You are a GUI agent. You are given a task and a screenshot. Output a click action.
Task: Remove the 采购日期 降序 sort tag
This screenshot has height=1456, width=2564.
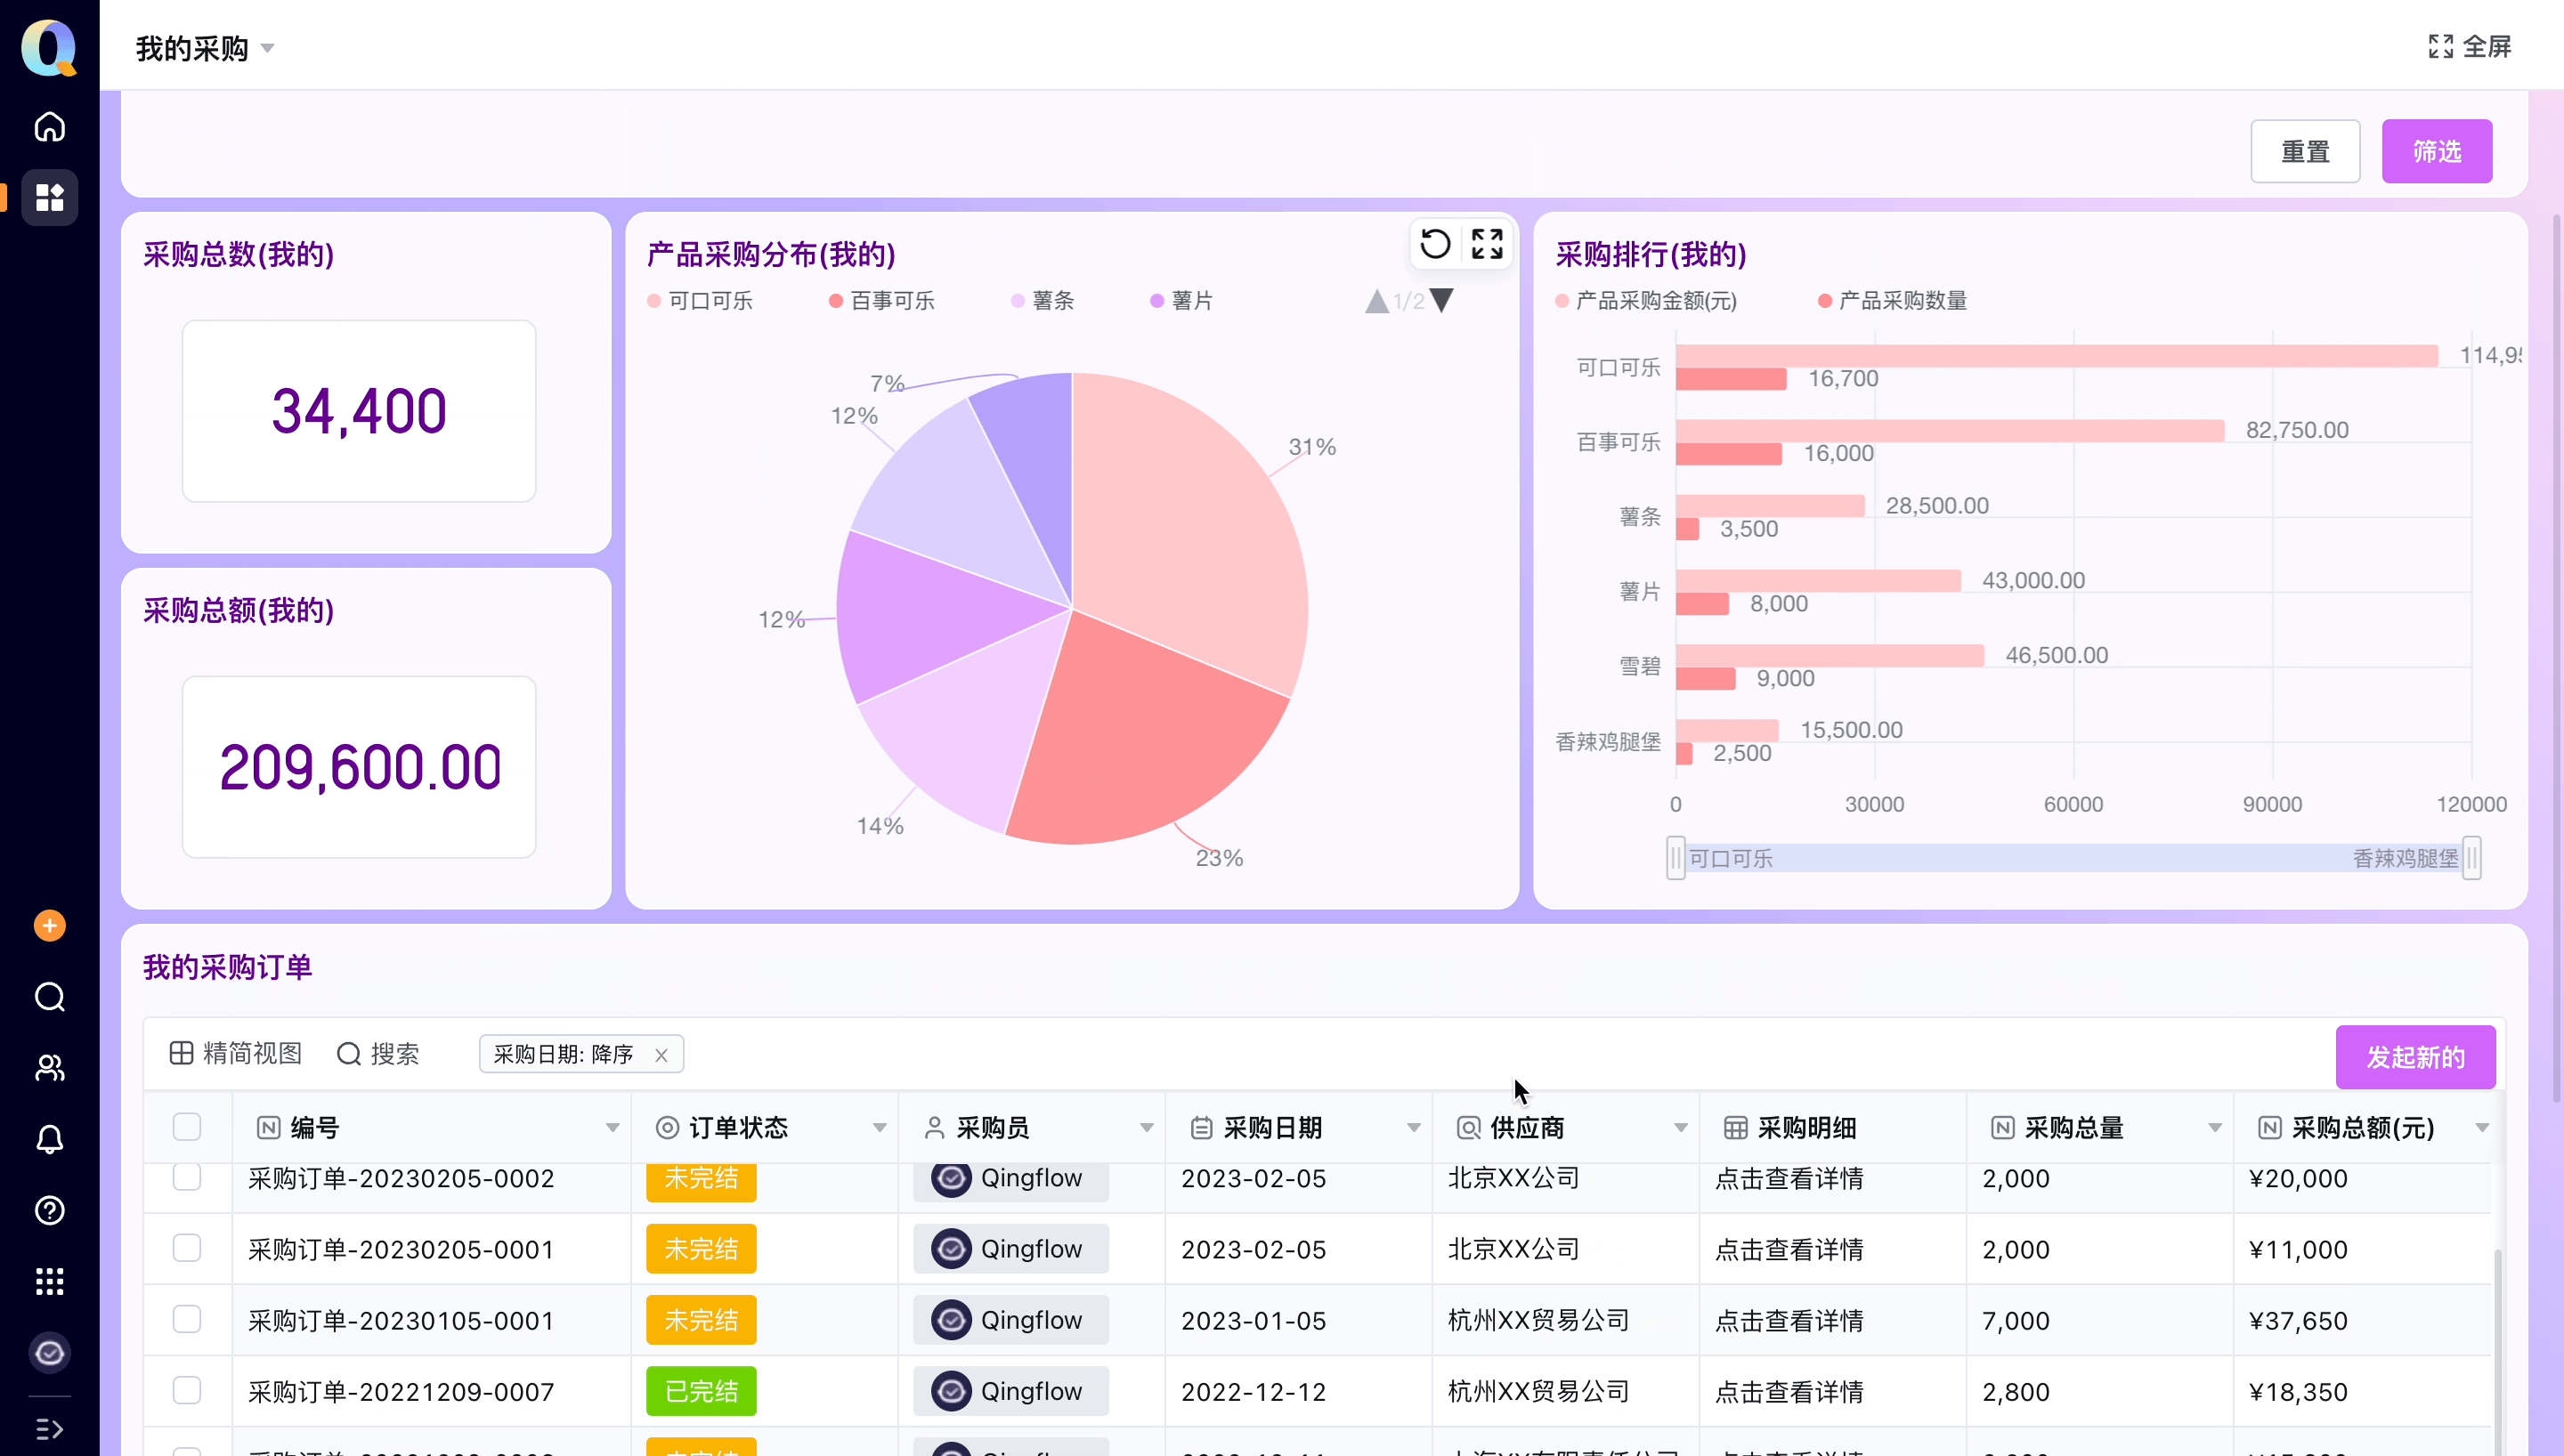point(661,1054)
